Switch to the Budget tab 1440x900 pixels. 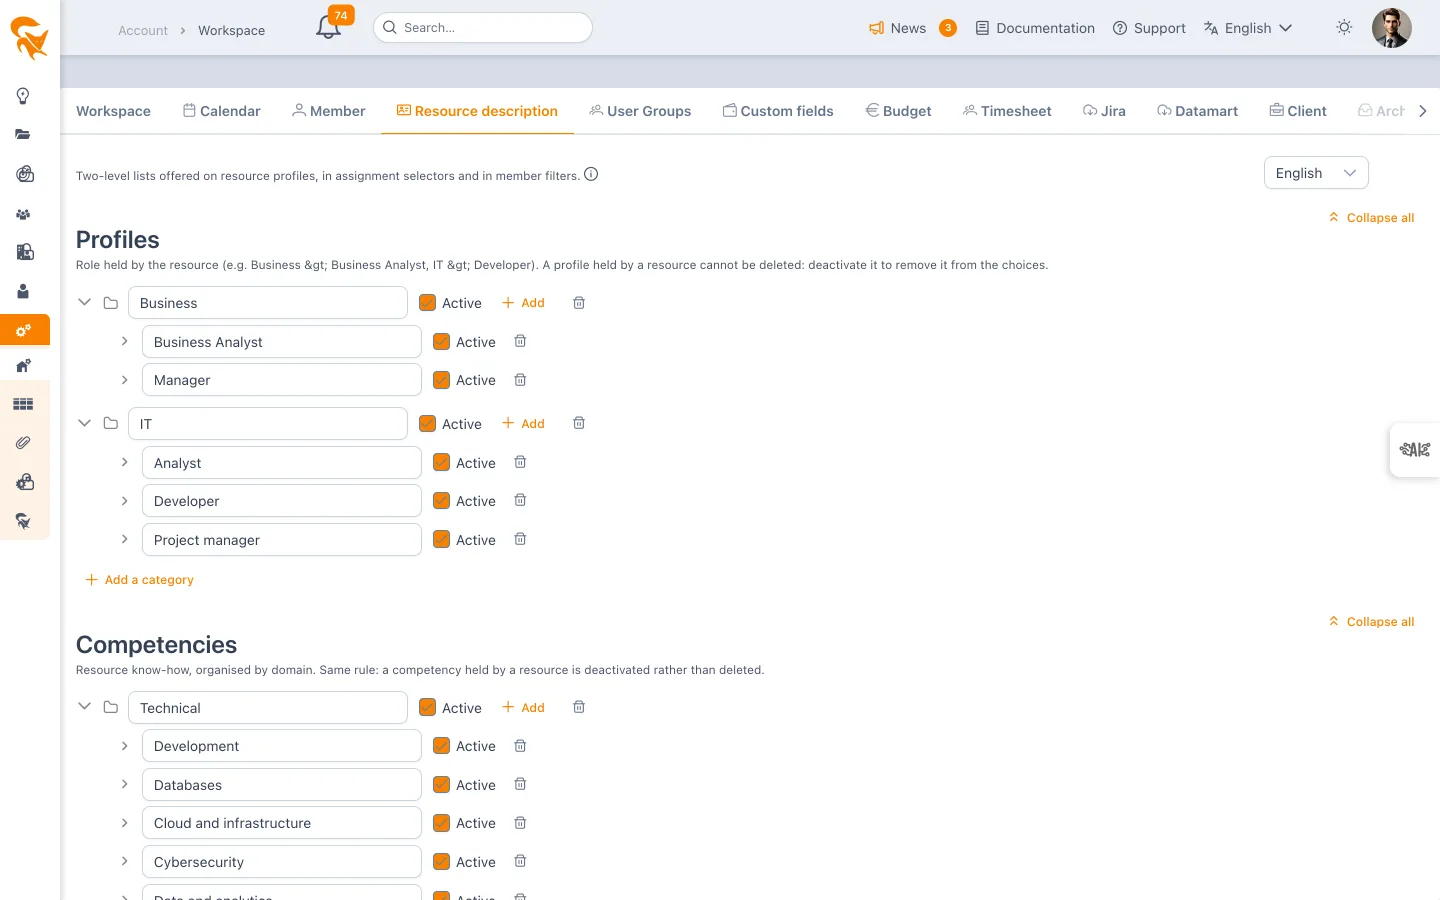[898, 111]
